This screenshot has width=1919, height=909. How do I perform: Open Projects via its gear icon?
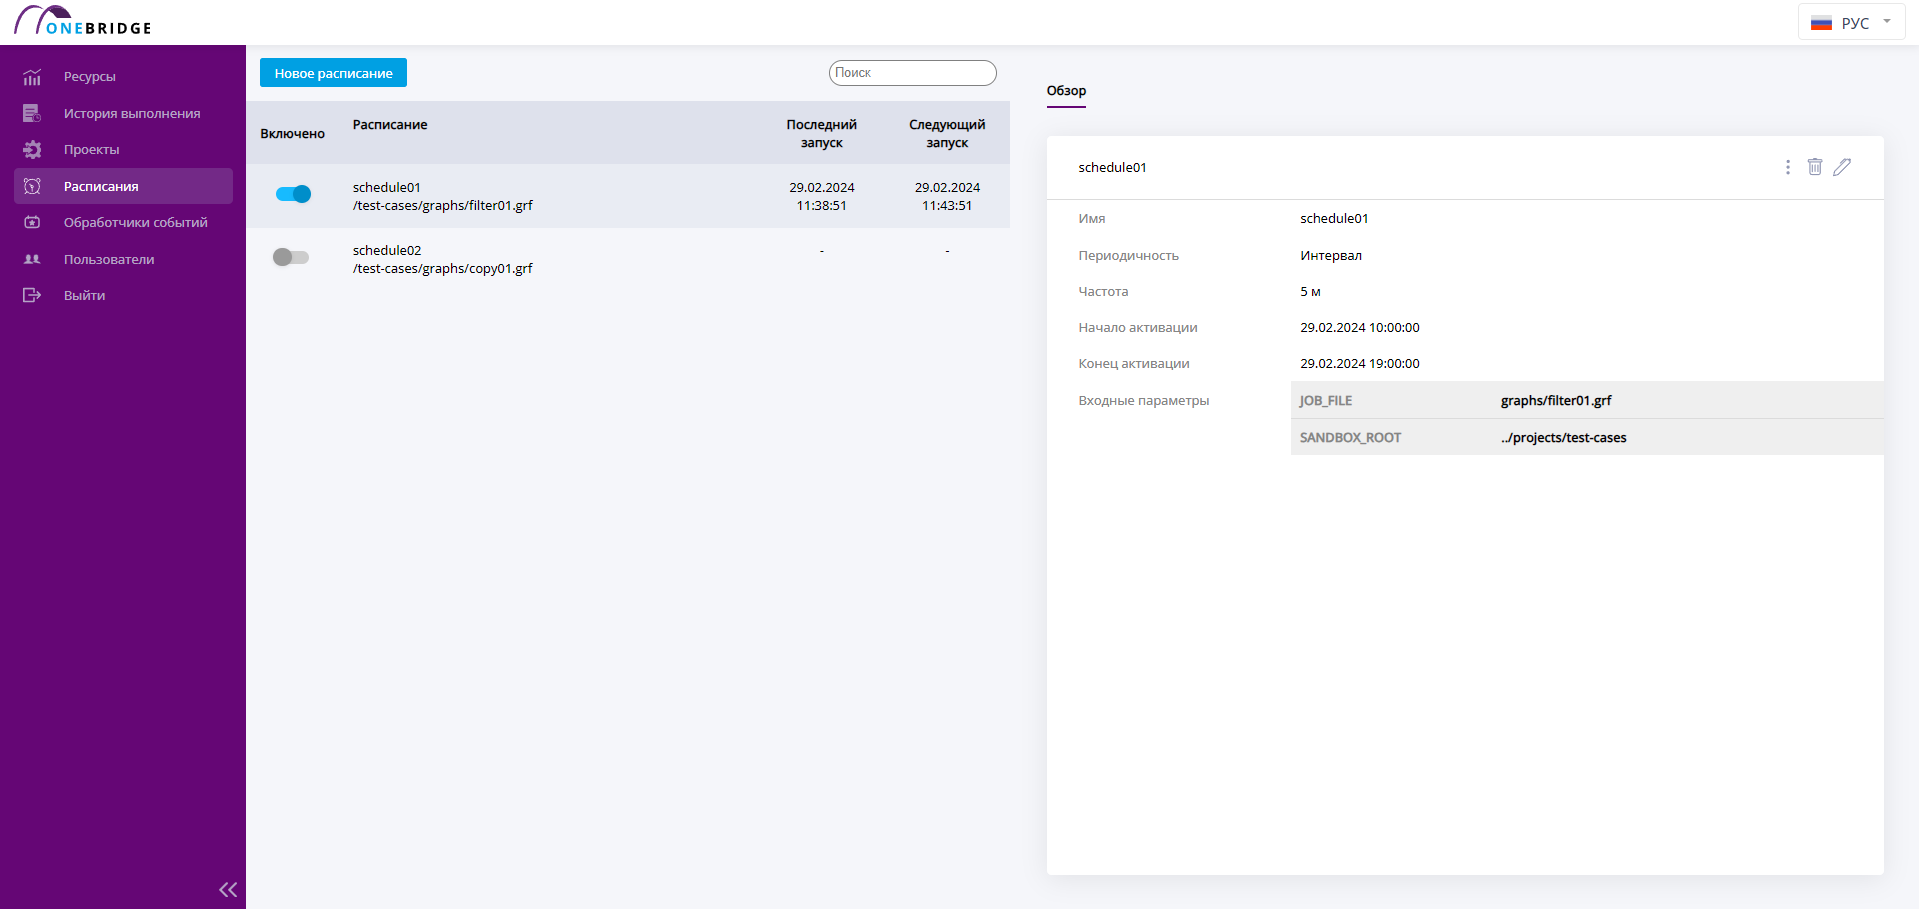(x=32, y=149)
